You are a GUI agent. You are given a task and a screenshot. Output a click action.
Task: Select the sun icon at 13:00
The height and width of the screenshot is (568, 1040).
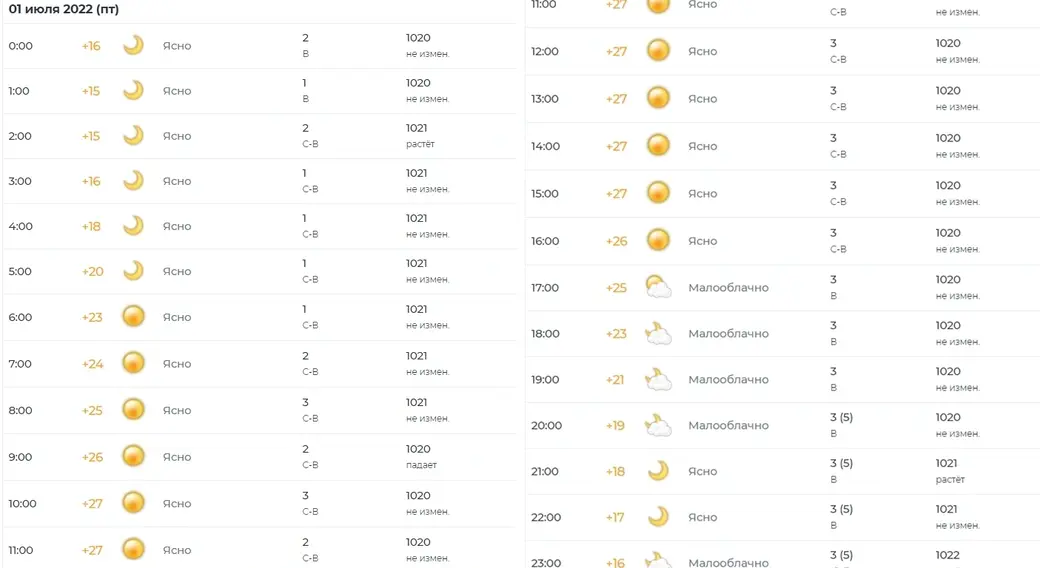[658, 98]
